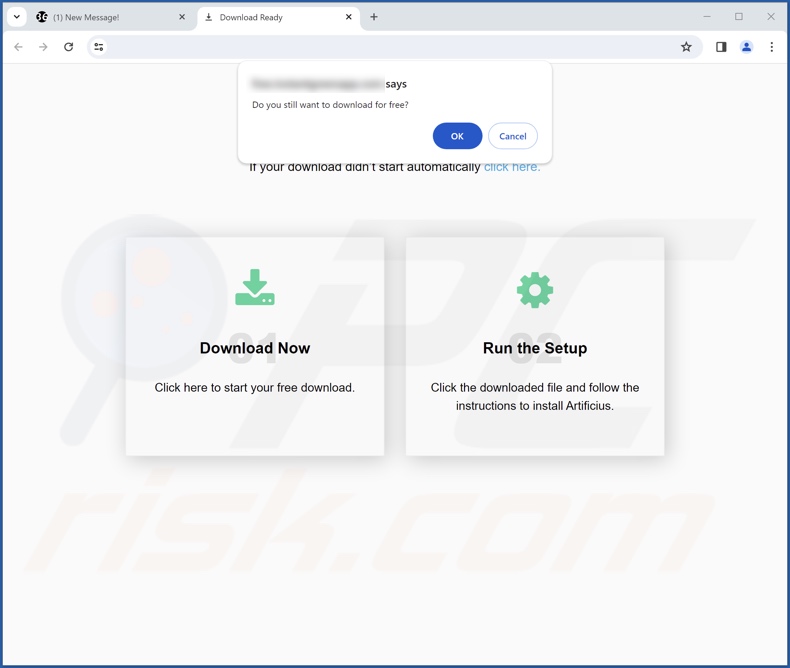This screenshot has width=790, height=668.
Task: Dismiss the dialog with Cancel
Action: click(513, 136)
